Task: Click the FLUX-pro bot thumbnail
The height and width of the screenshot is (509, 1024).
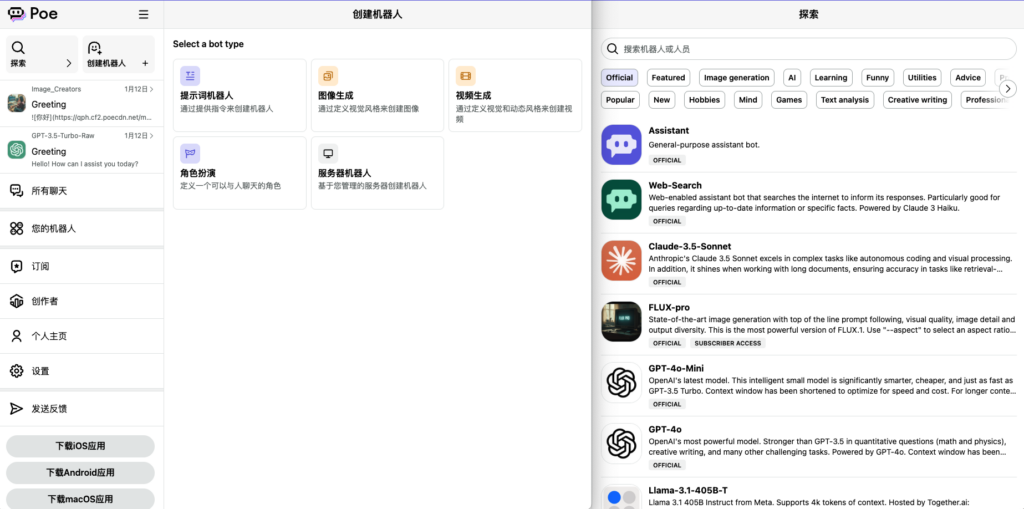Action: pos(621,321)
